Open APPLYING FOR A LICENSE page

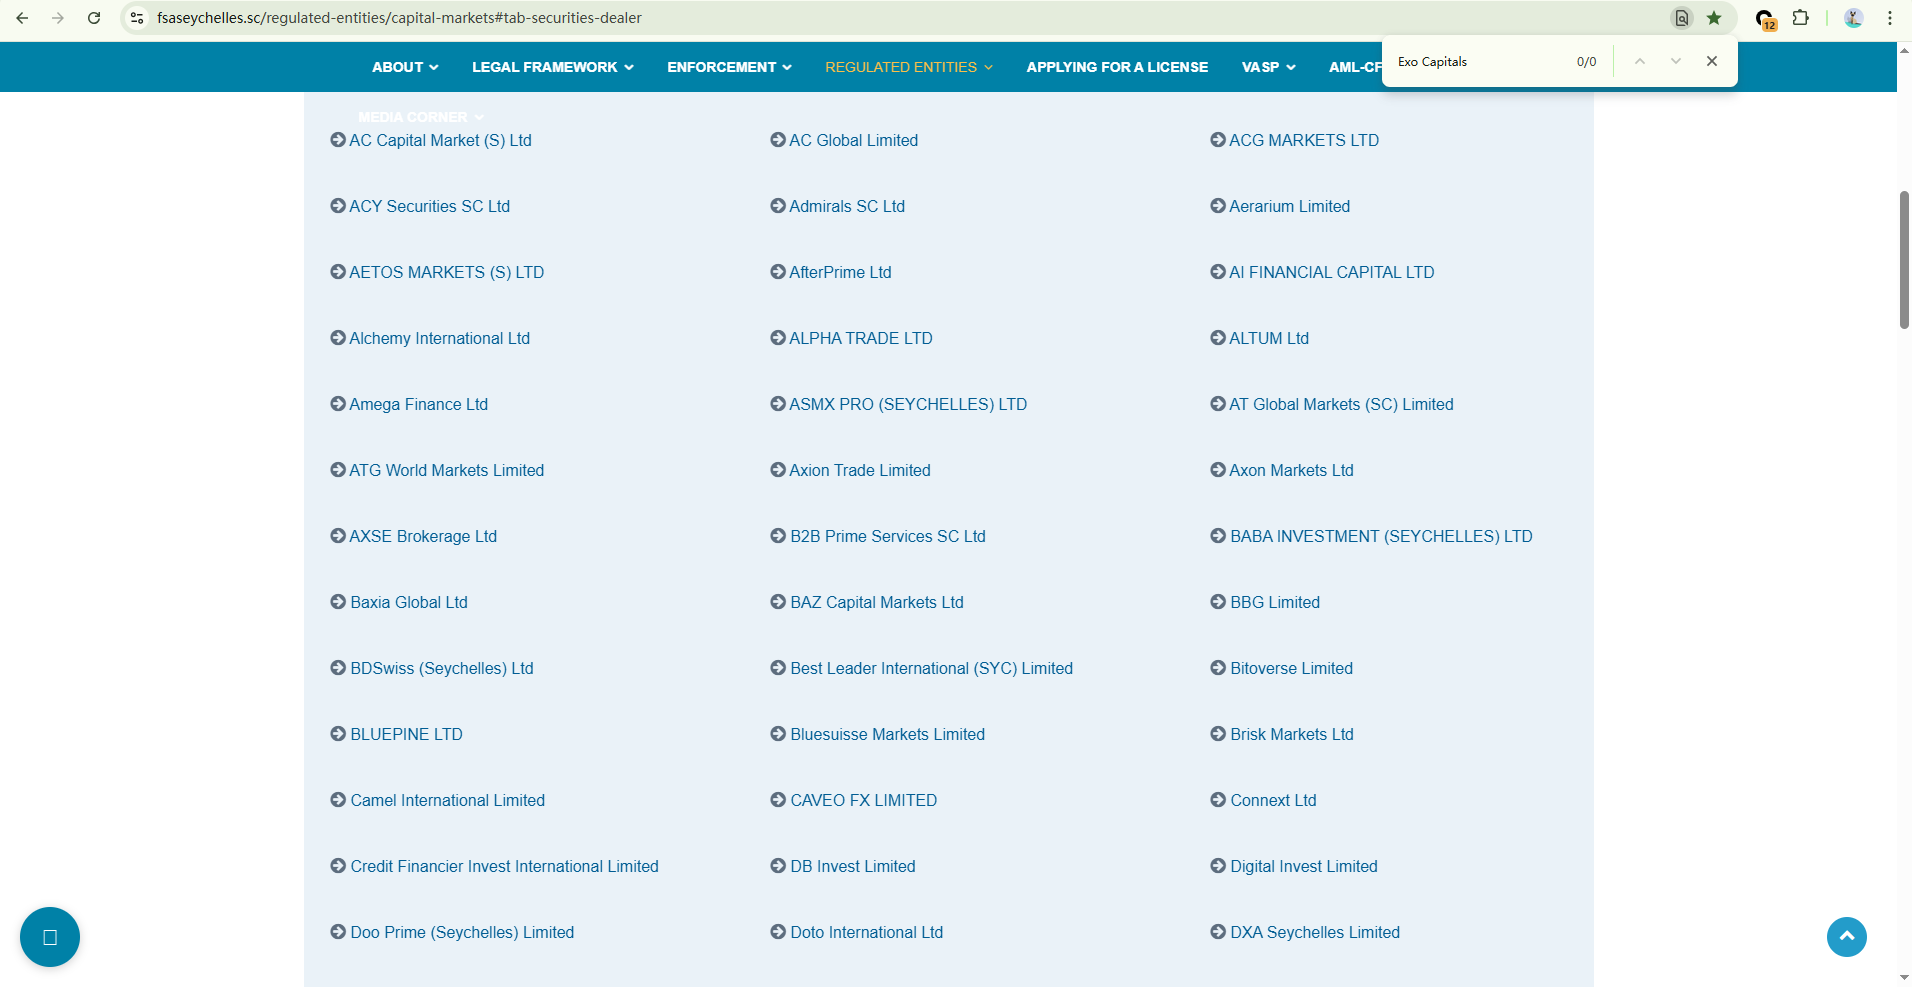[1117, 67]
